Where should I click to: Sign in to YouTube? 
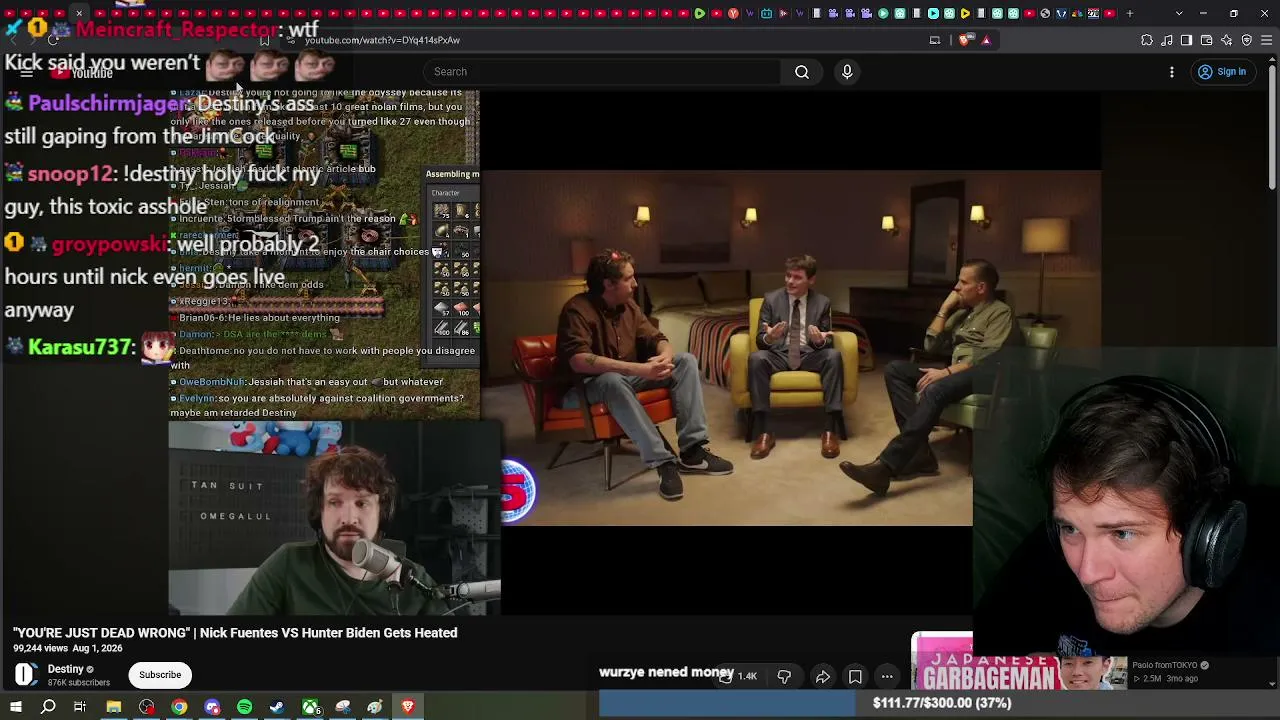point(1222,72)
